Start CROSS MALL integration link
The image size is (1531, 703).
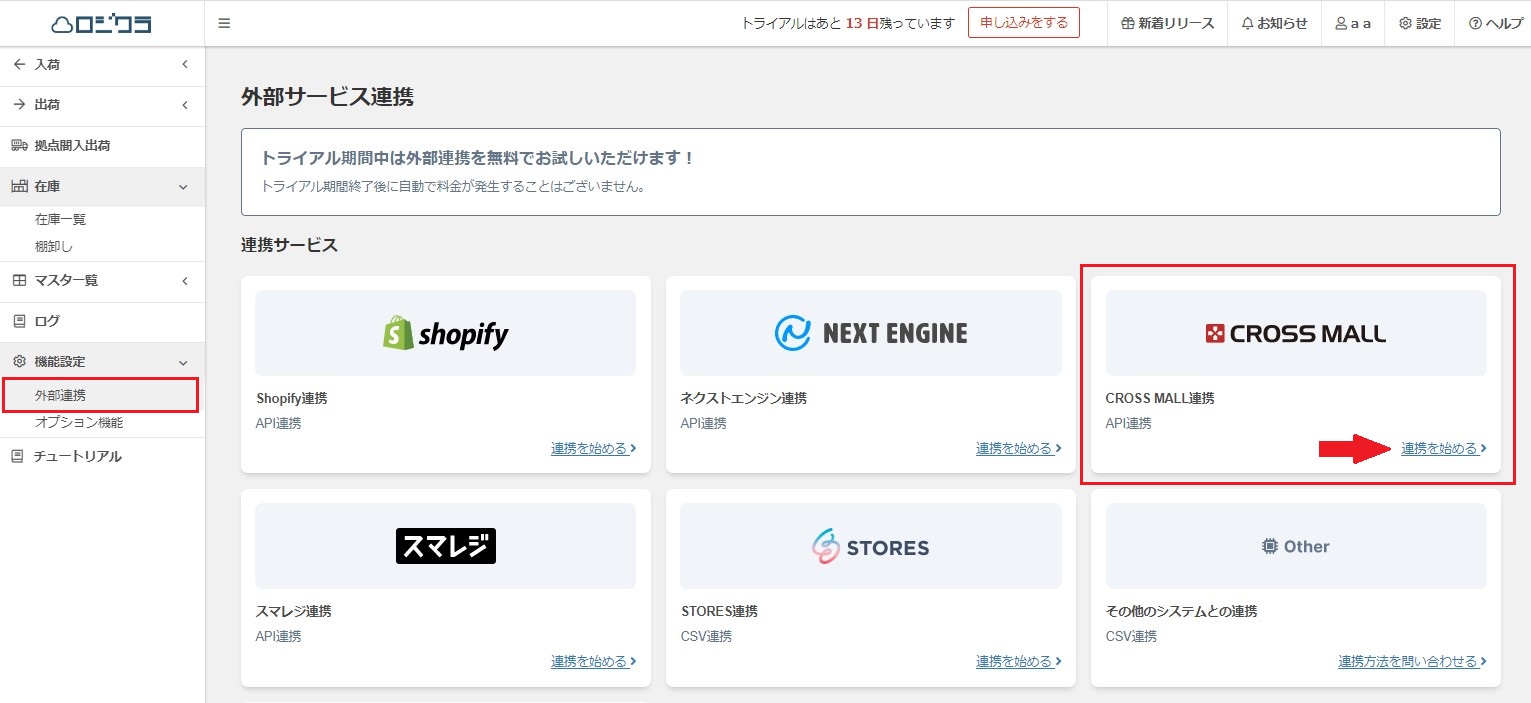(1443, 449)
